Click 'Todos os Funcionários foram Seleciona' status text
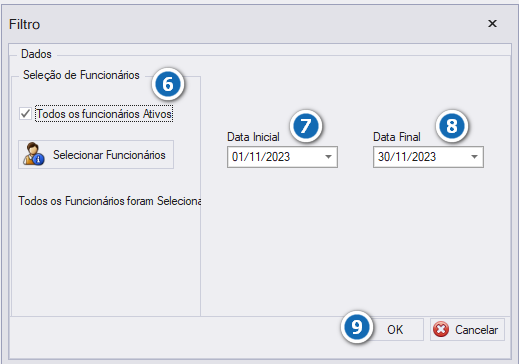Screen dimensions: 519x364 pyautogui.click(x=110, y=201)
